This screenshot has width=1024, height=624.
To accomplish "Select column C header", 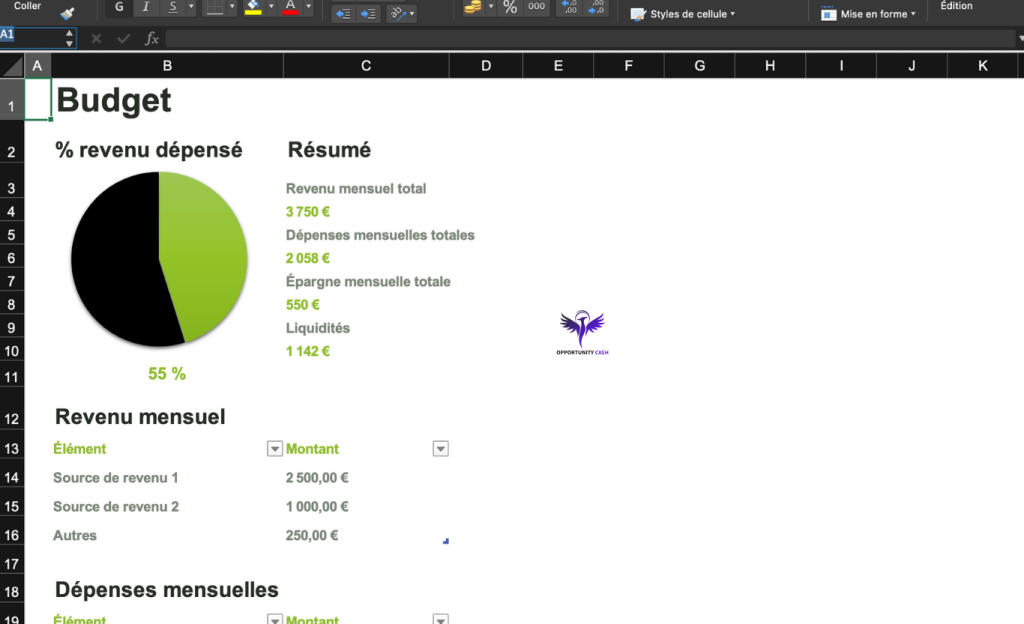I will [x=366, y=65].
